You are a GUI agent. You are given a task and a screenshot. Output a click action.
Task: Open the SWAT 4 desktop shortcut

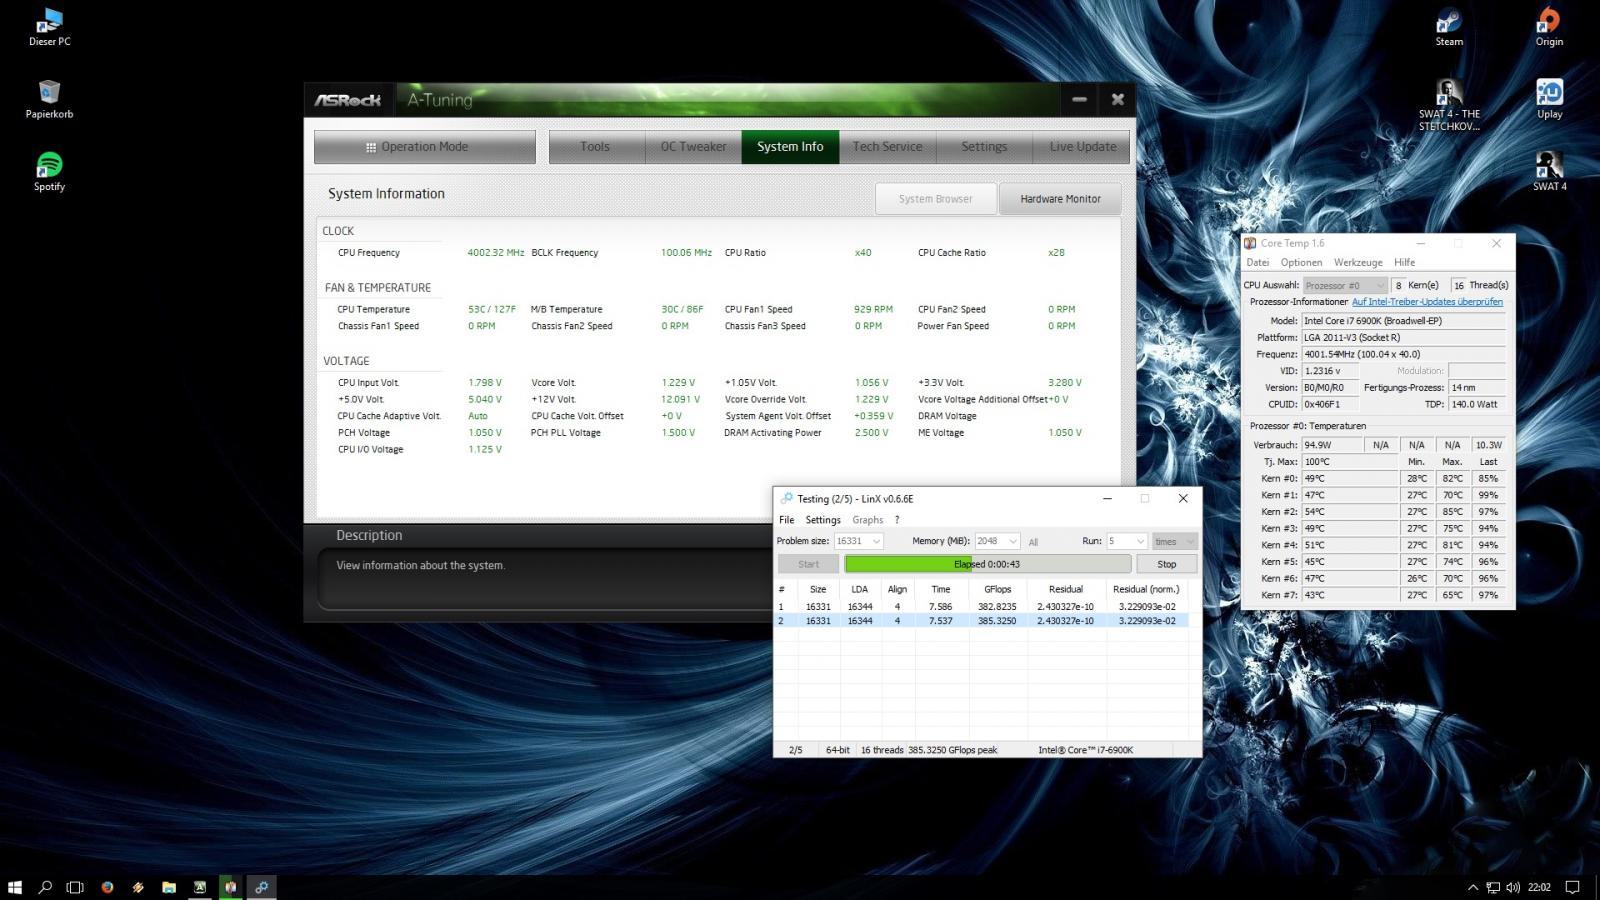pyautogui.click(x=1549, y=172)
